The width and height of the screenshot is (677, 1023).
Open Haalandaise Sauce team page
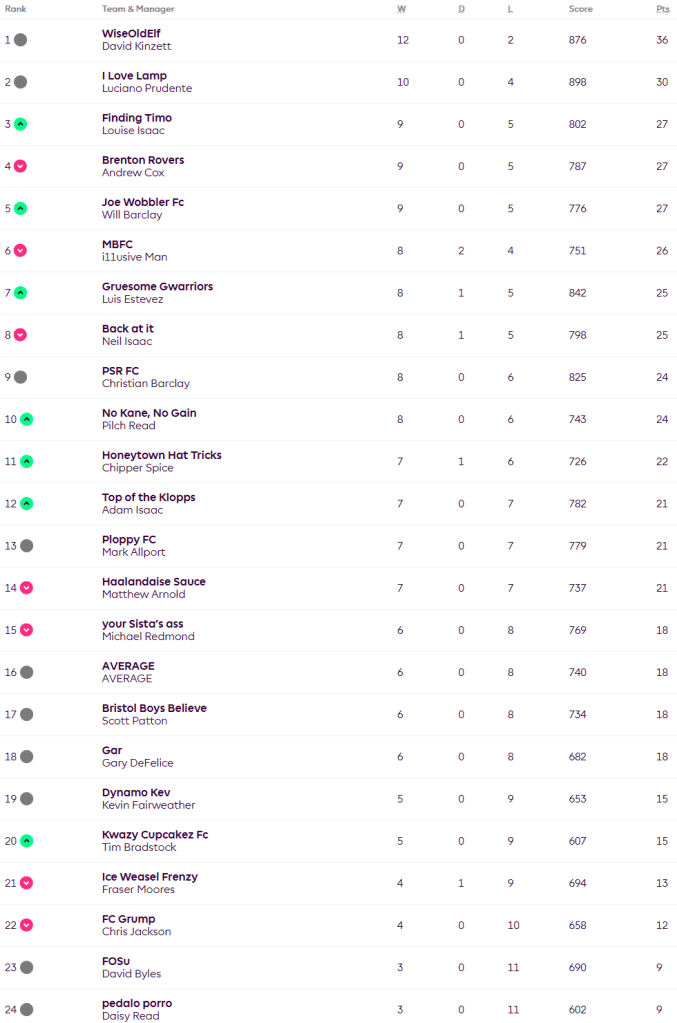click(153, 581)
